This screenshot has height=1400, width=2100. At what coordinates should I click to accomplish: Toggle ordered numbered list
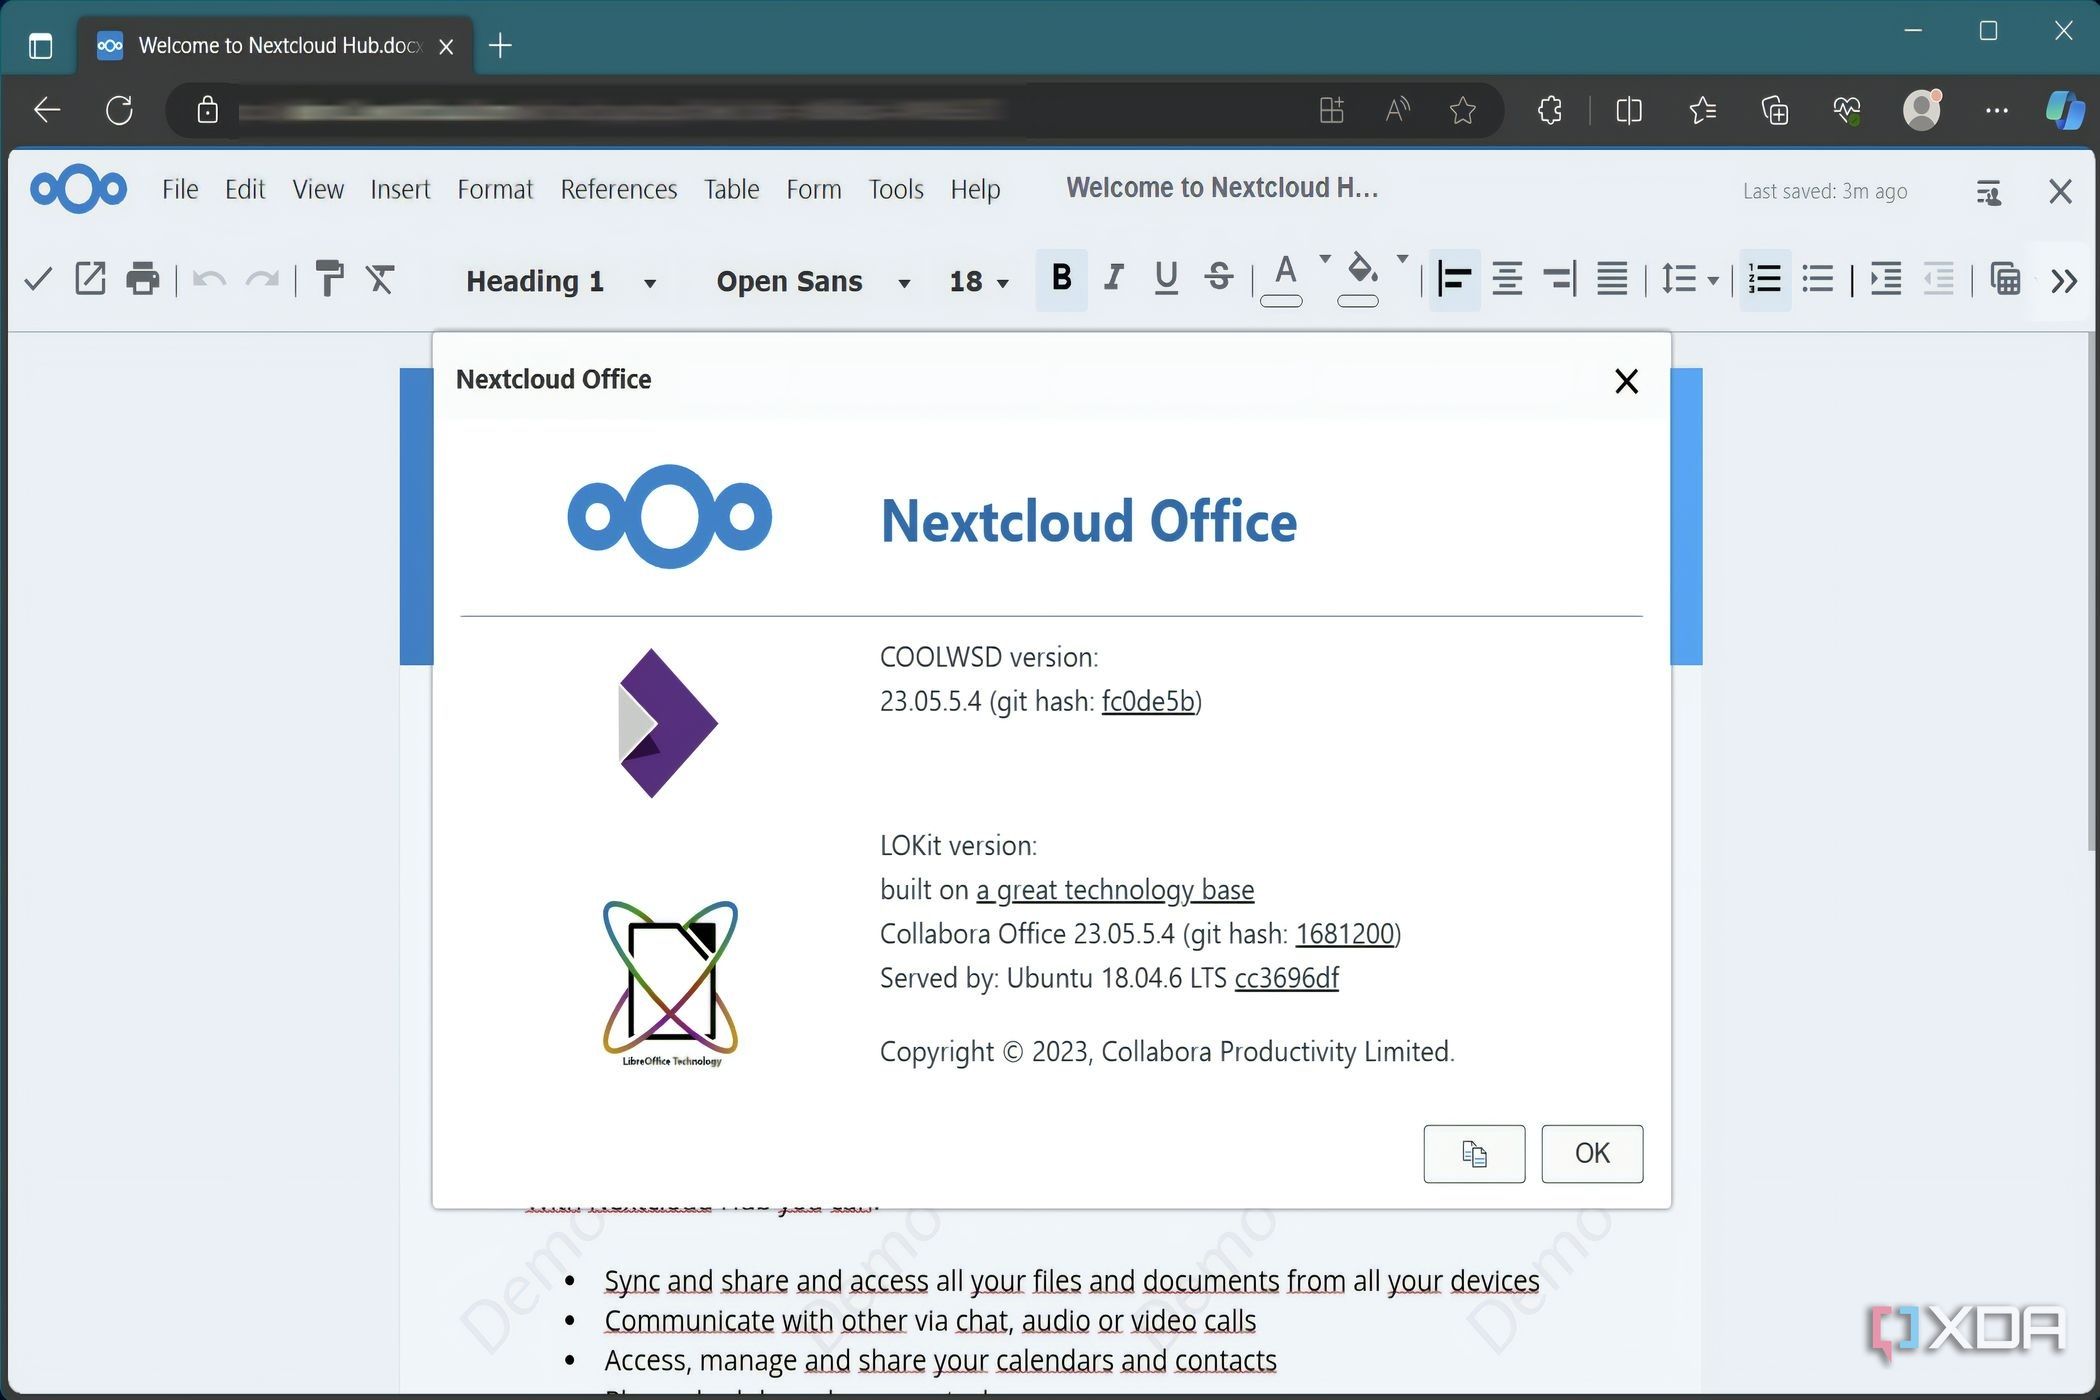pyautogui.click(x=1764, y=279)
